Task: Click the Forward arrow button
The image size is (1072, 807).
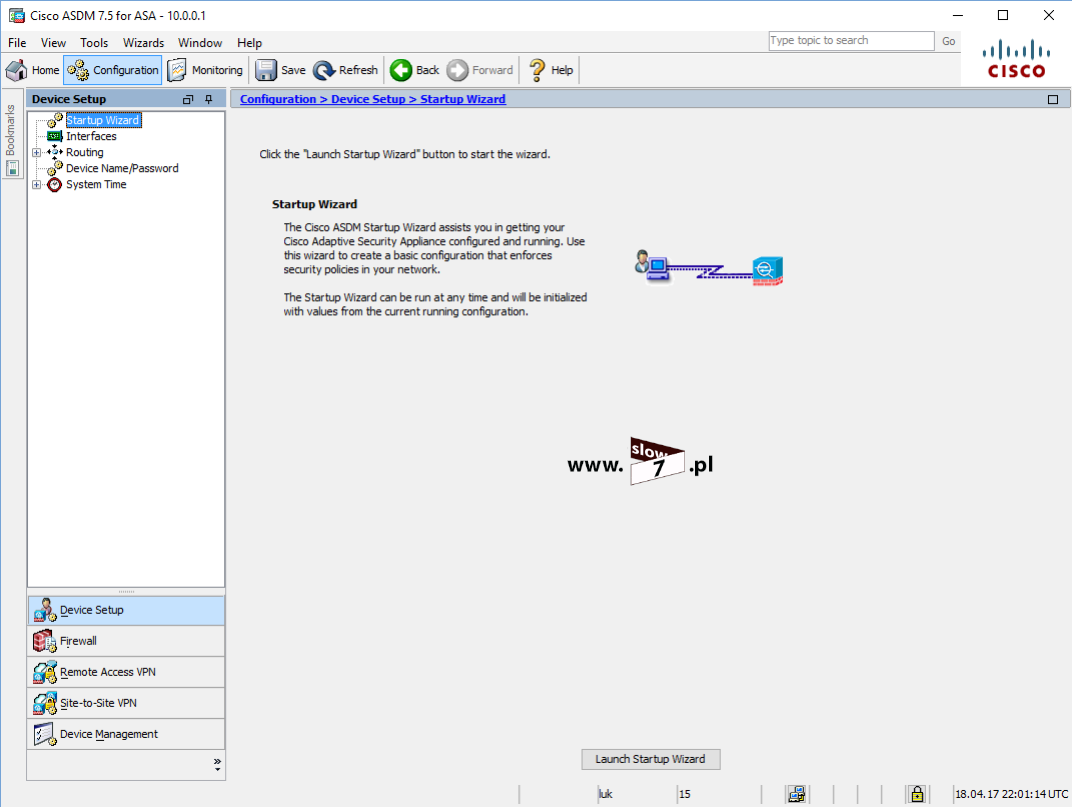Action: click(480, 70)
